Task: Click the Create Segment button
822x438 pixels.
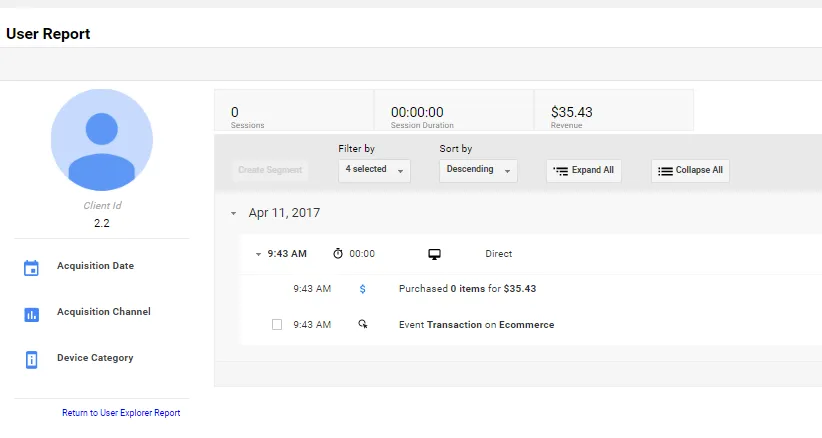Action: (x=270, y=170)
